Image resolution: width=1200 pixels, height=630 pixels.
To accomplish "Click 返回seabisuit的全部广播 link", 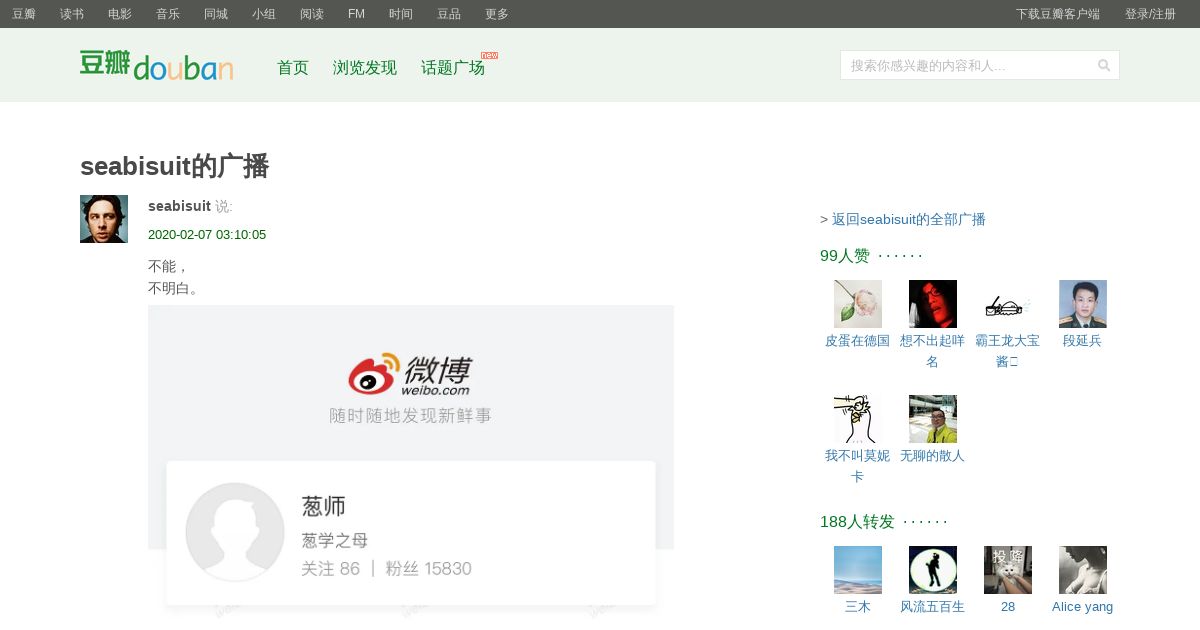I will tap(909, 219).
